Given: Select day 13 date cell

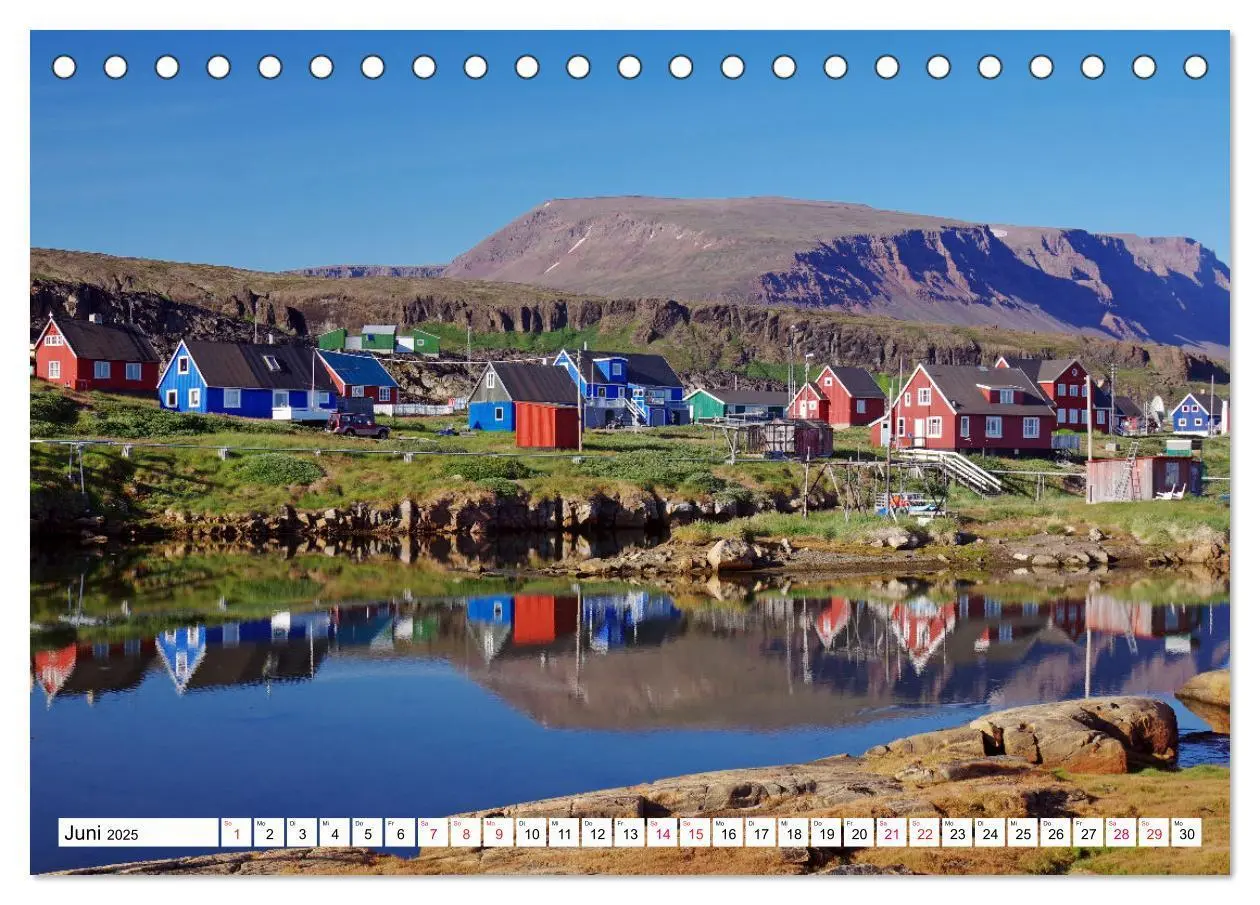Looking at the screenshot, I should [x=629, y=833].
